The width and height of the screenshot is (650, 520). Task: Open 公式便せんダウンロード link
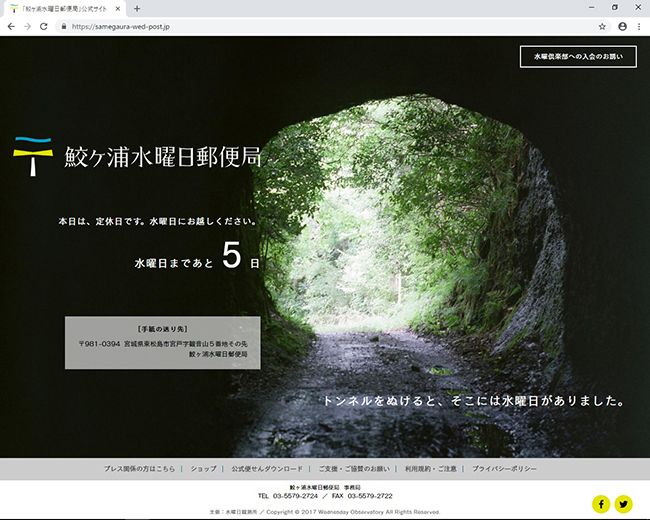pyautogui.click(x=266, y=468)
